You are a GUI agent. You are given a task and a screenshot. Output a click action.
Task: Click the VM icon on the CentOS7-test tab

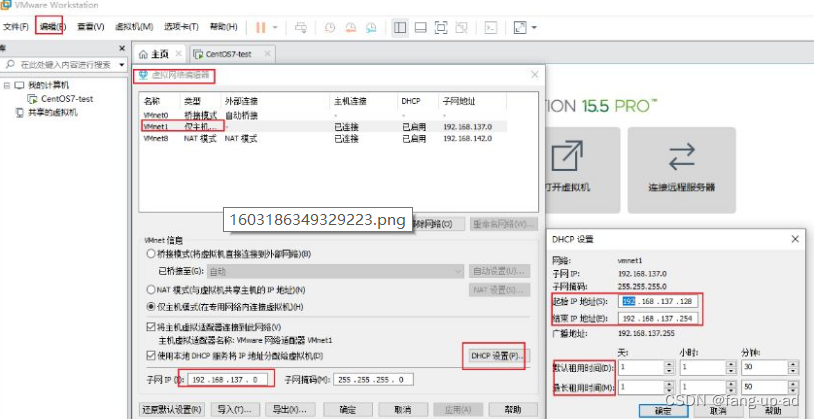198,54
